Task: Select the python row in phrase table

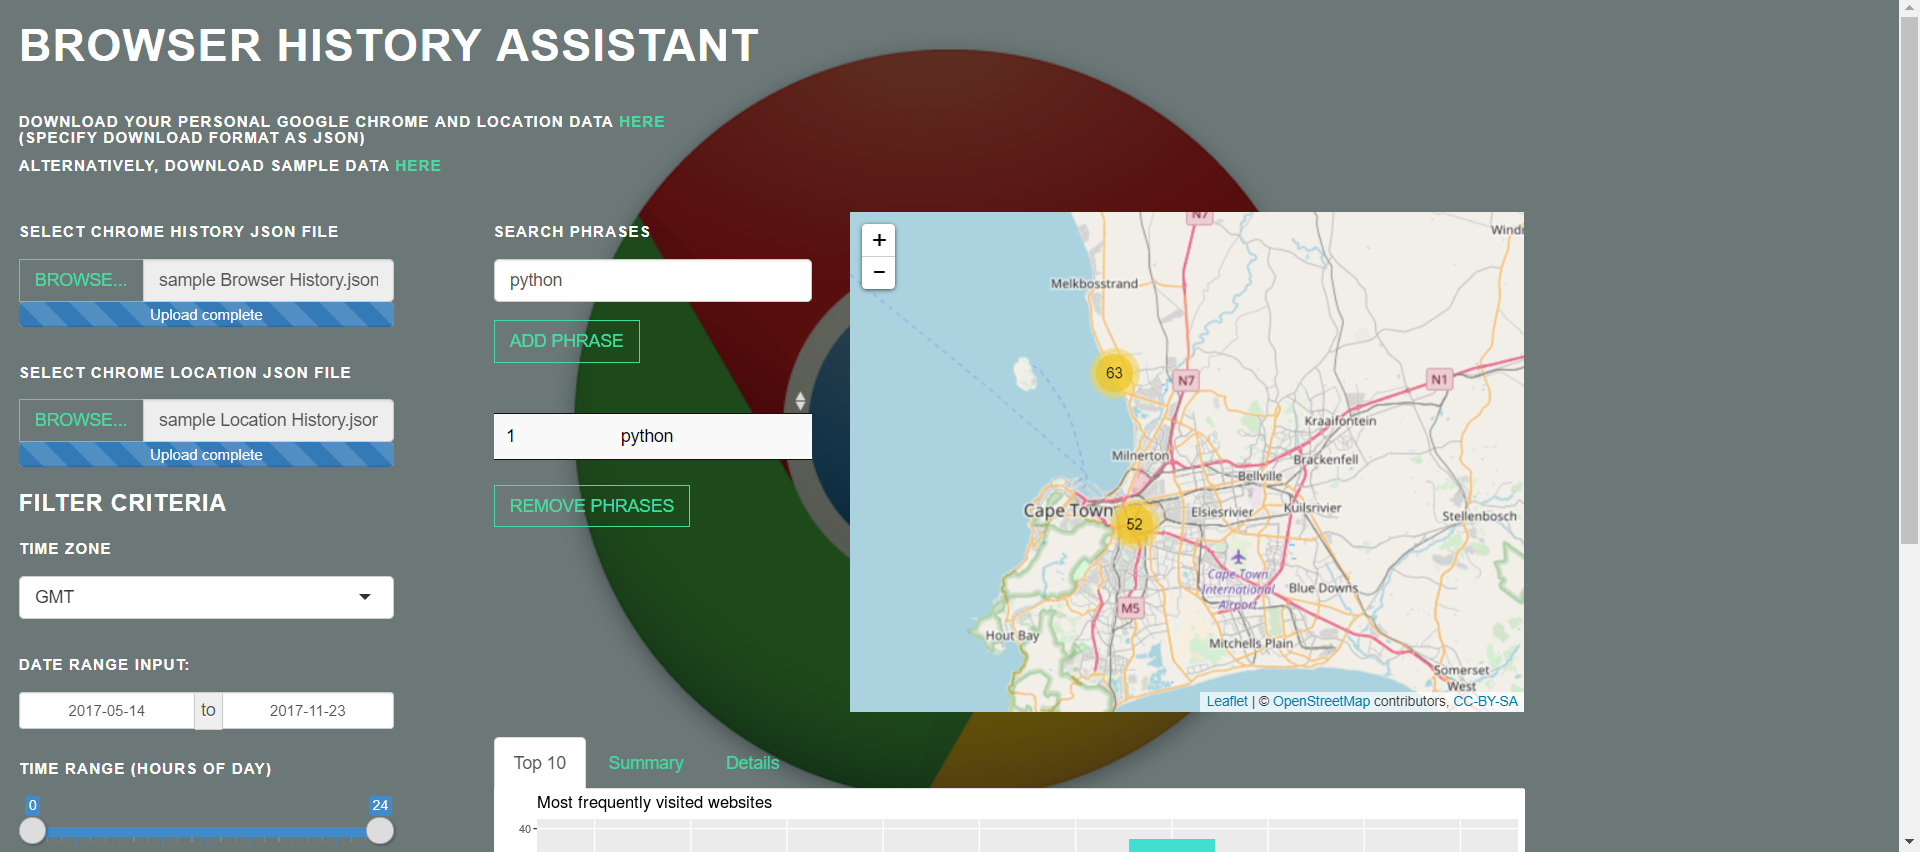Action: click(x=652, y=436)
